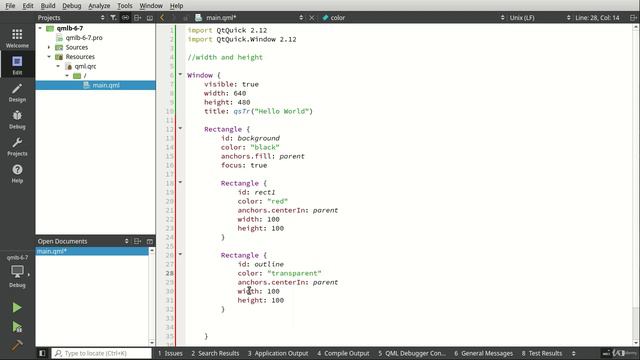Click the Type to locate search field
The height and width of the screenshot is (360, 640).
(102, 353)
